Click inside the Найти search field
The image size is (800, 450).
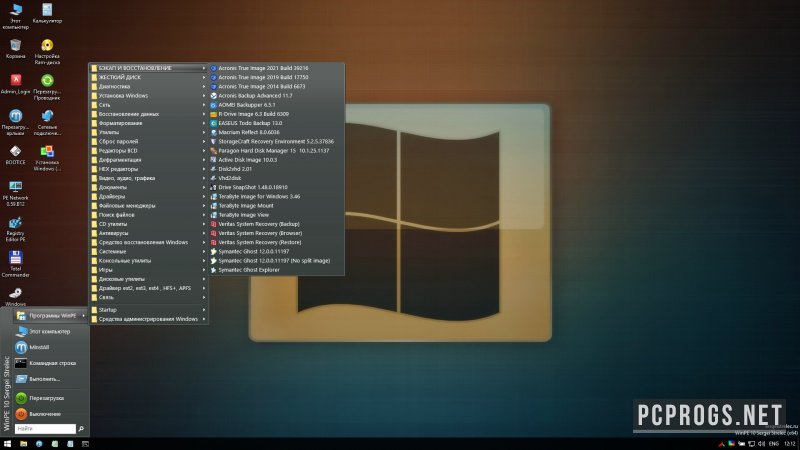45,429
